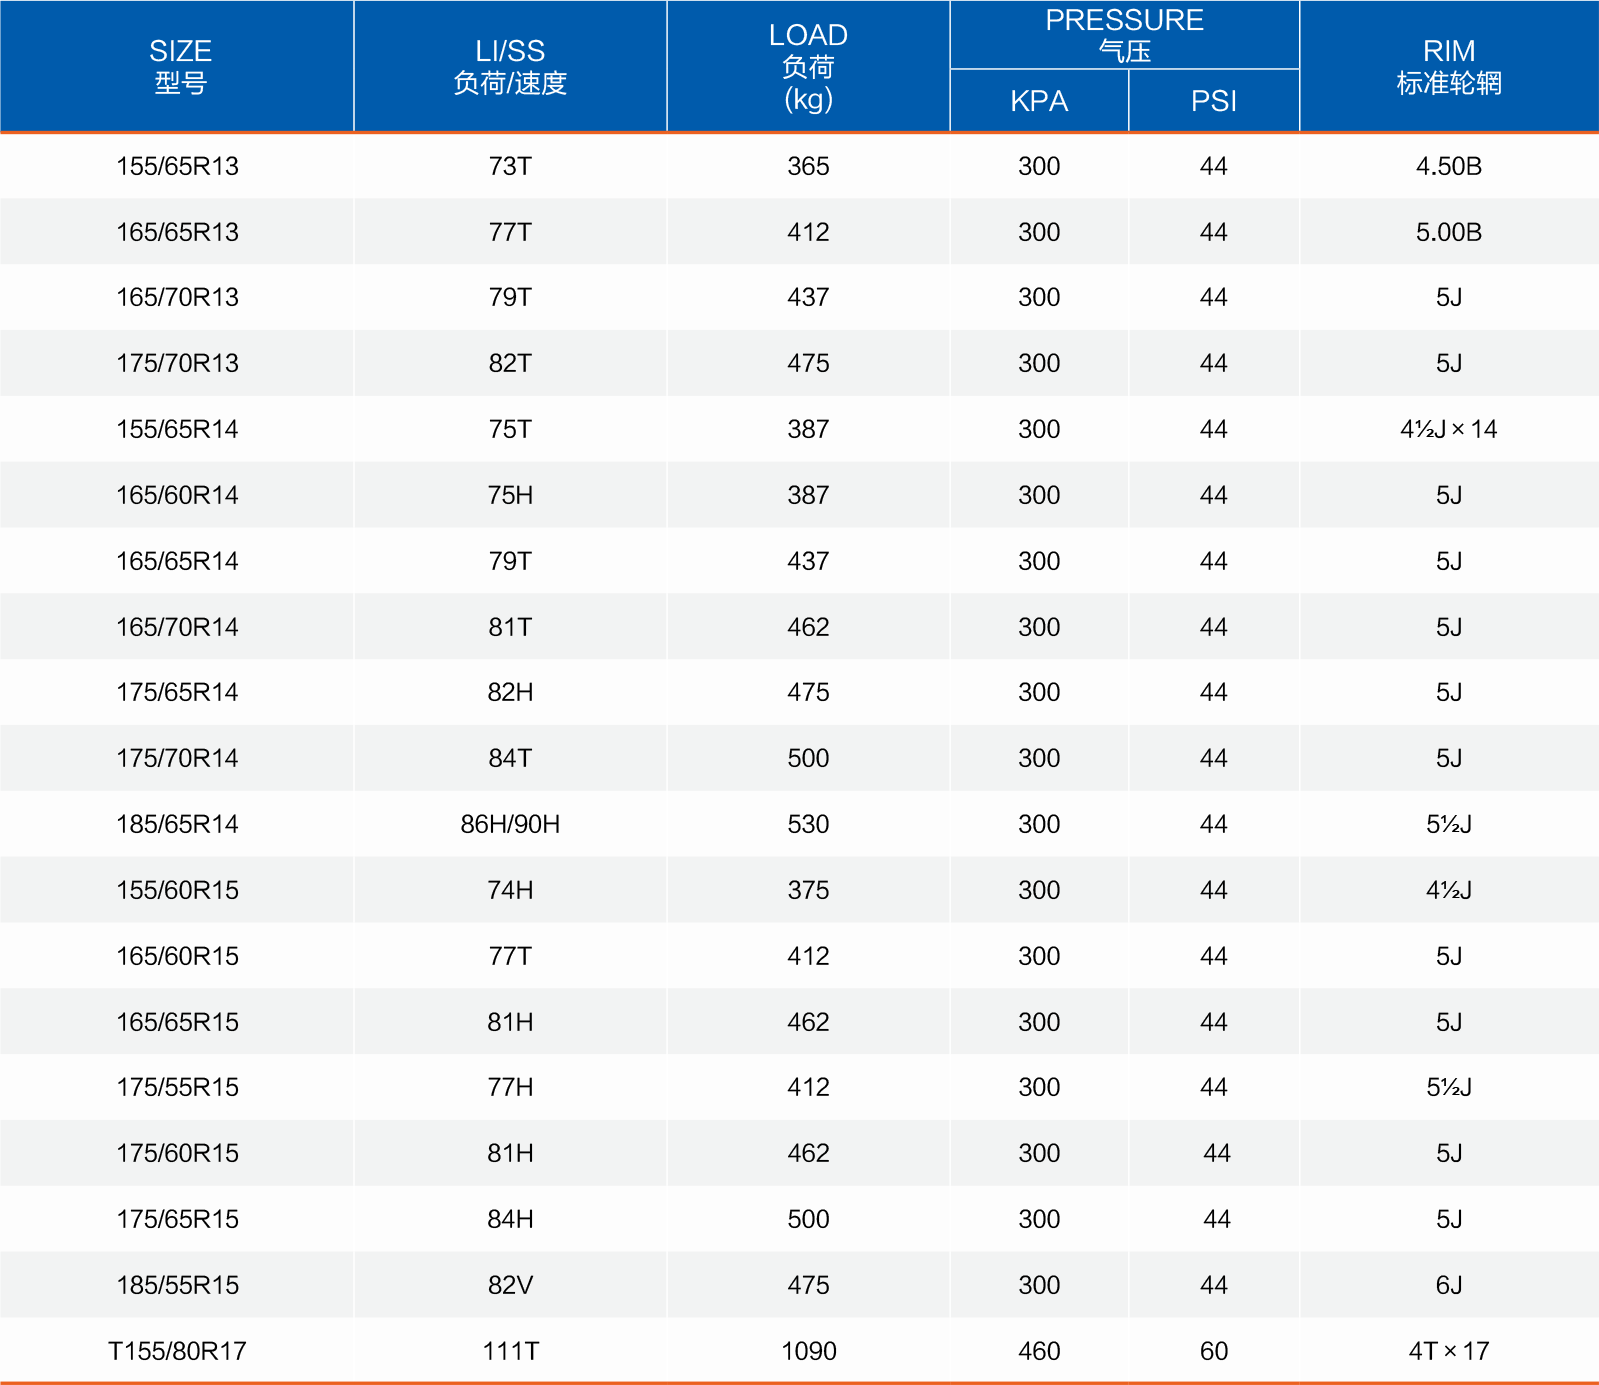This screenshot has width=1599, height=1385.
Task: Click the 4T × 17 rim cell
Action: pyautogui.click(x=1449, y=1351)
